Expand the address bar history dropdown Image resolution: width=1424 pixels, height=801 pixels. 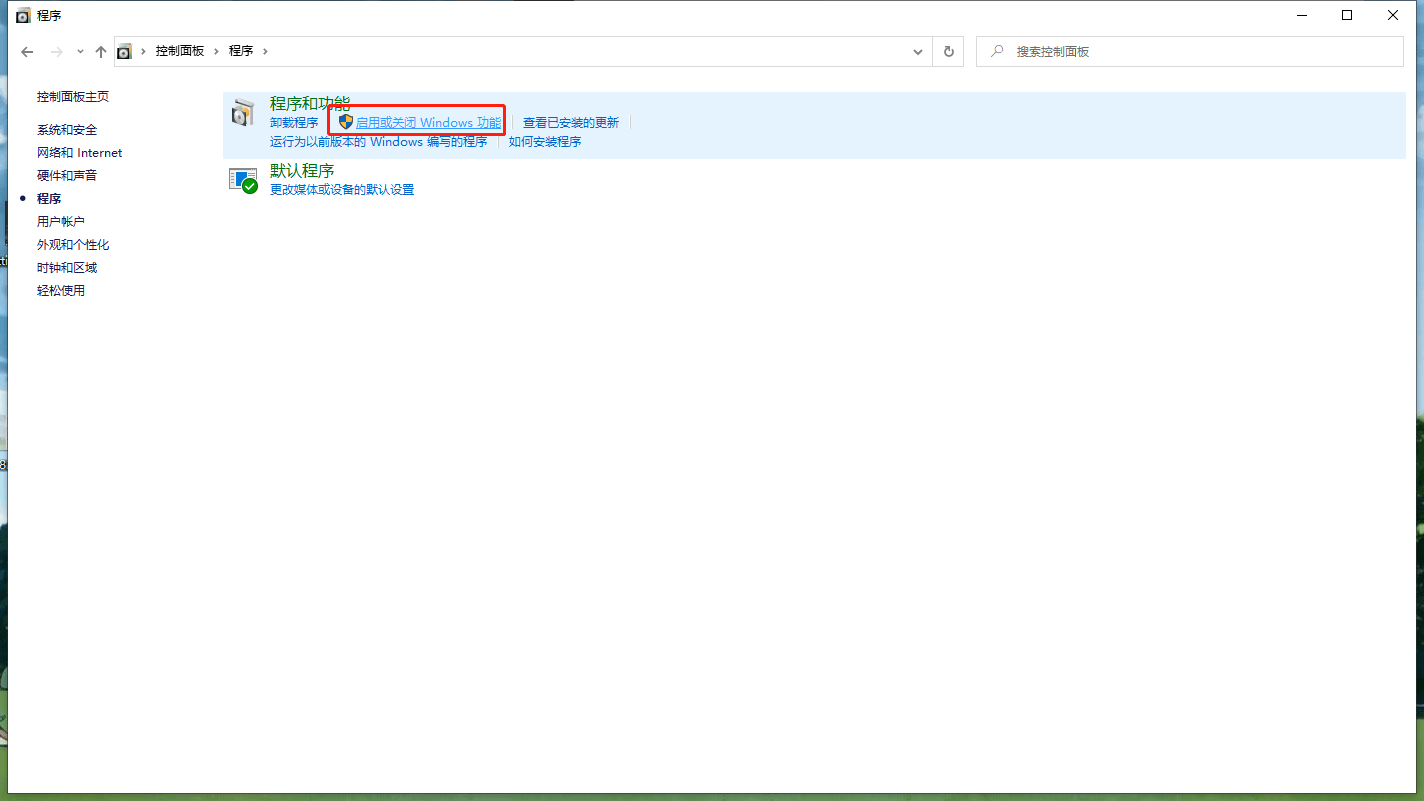pos(918,52)
